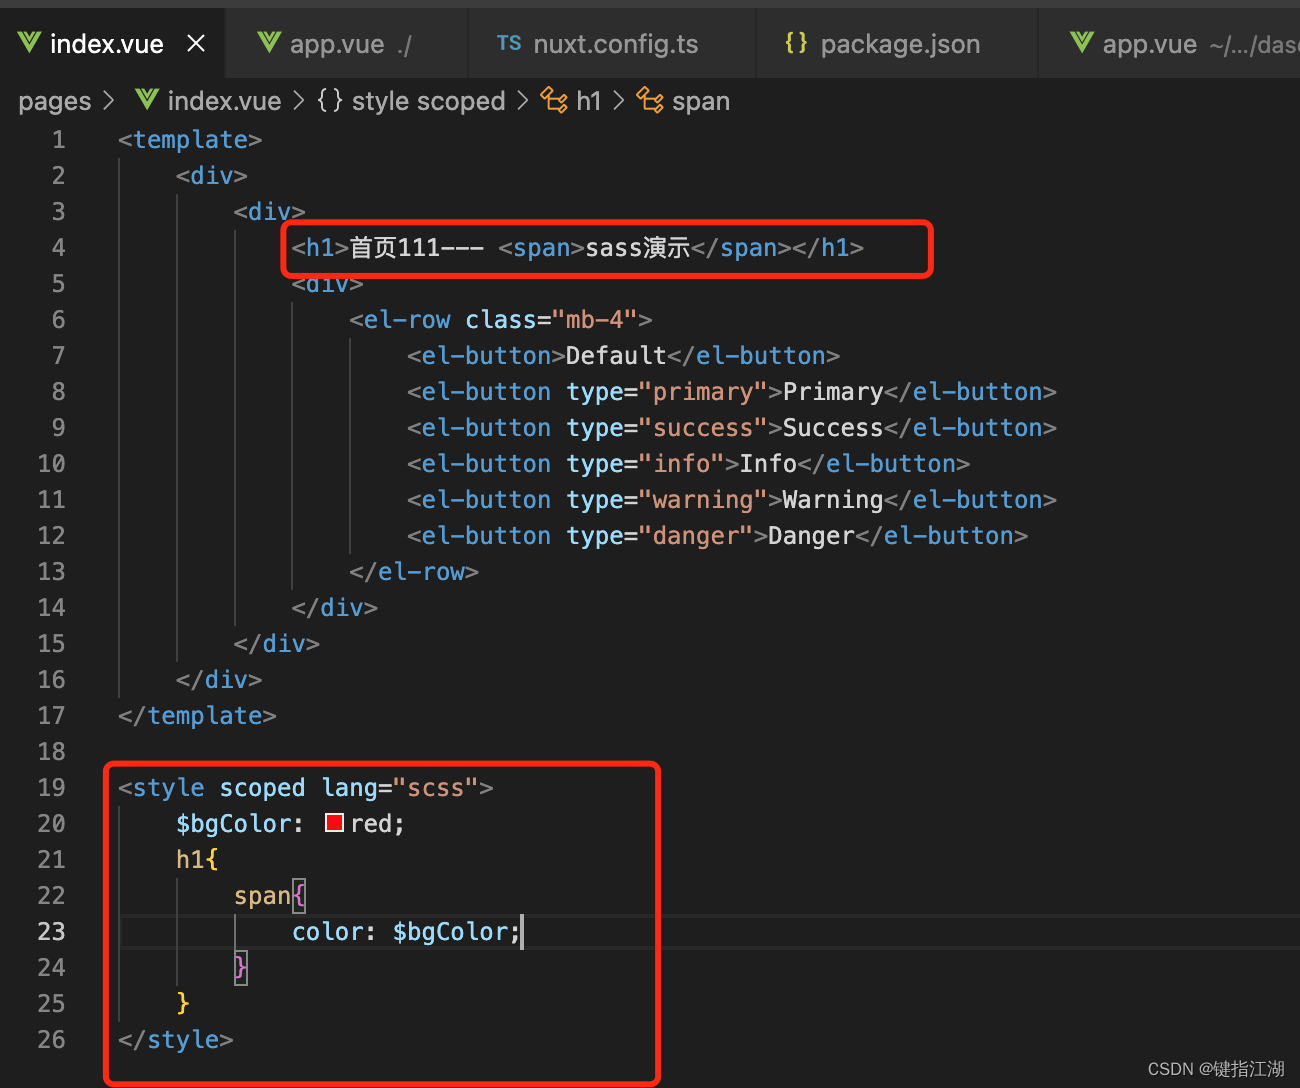Click the type="warning" button line
Image resolution: width=1300 pixels, height=1088 pixels.
732,500
